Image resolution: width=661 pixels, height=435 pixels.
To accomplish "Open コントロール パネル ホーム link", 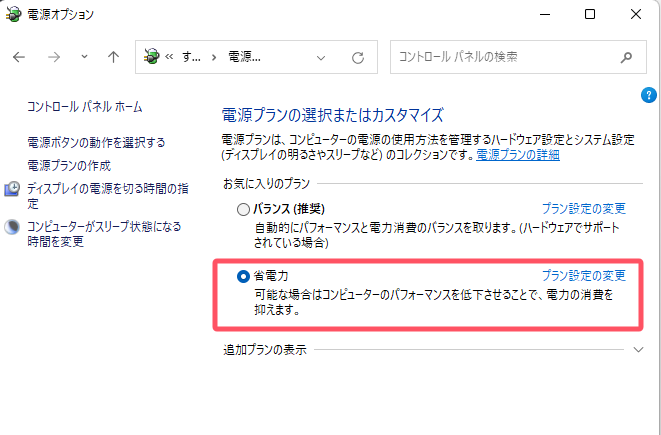I will click(x=85, y=107).
